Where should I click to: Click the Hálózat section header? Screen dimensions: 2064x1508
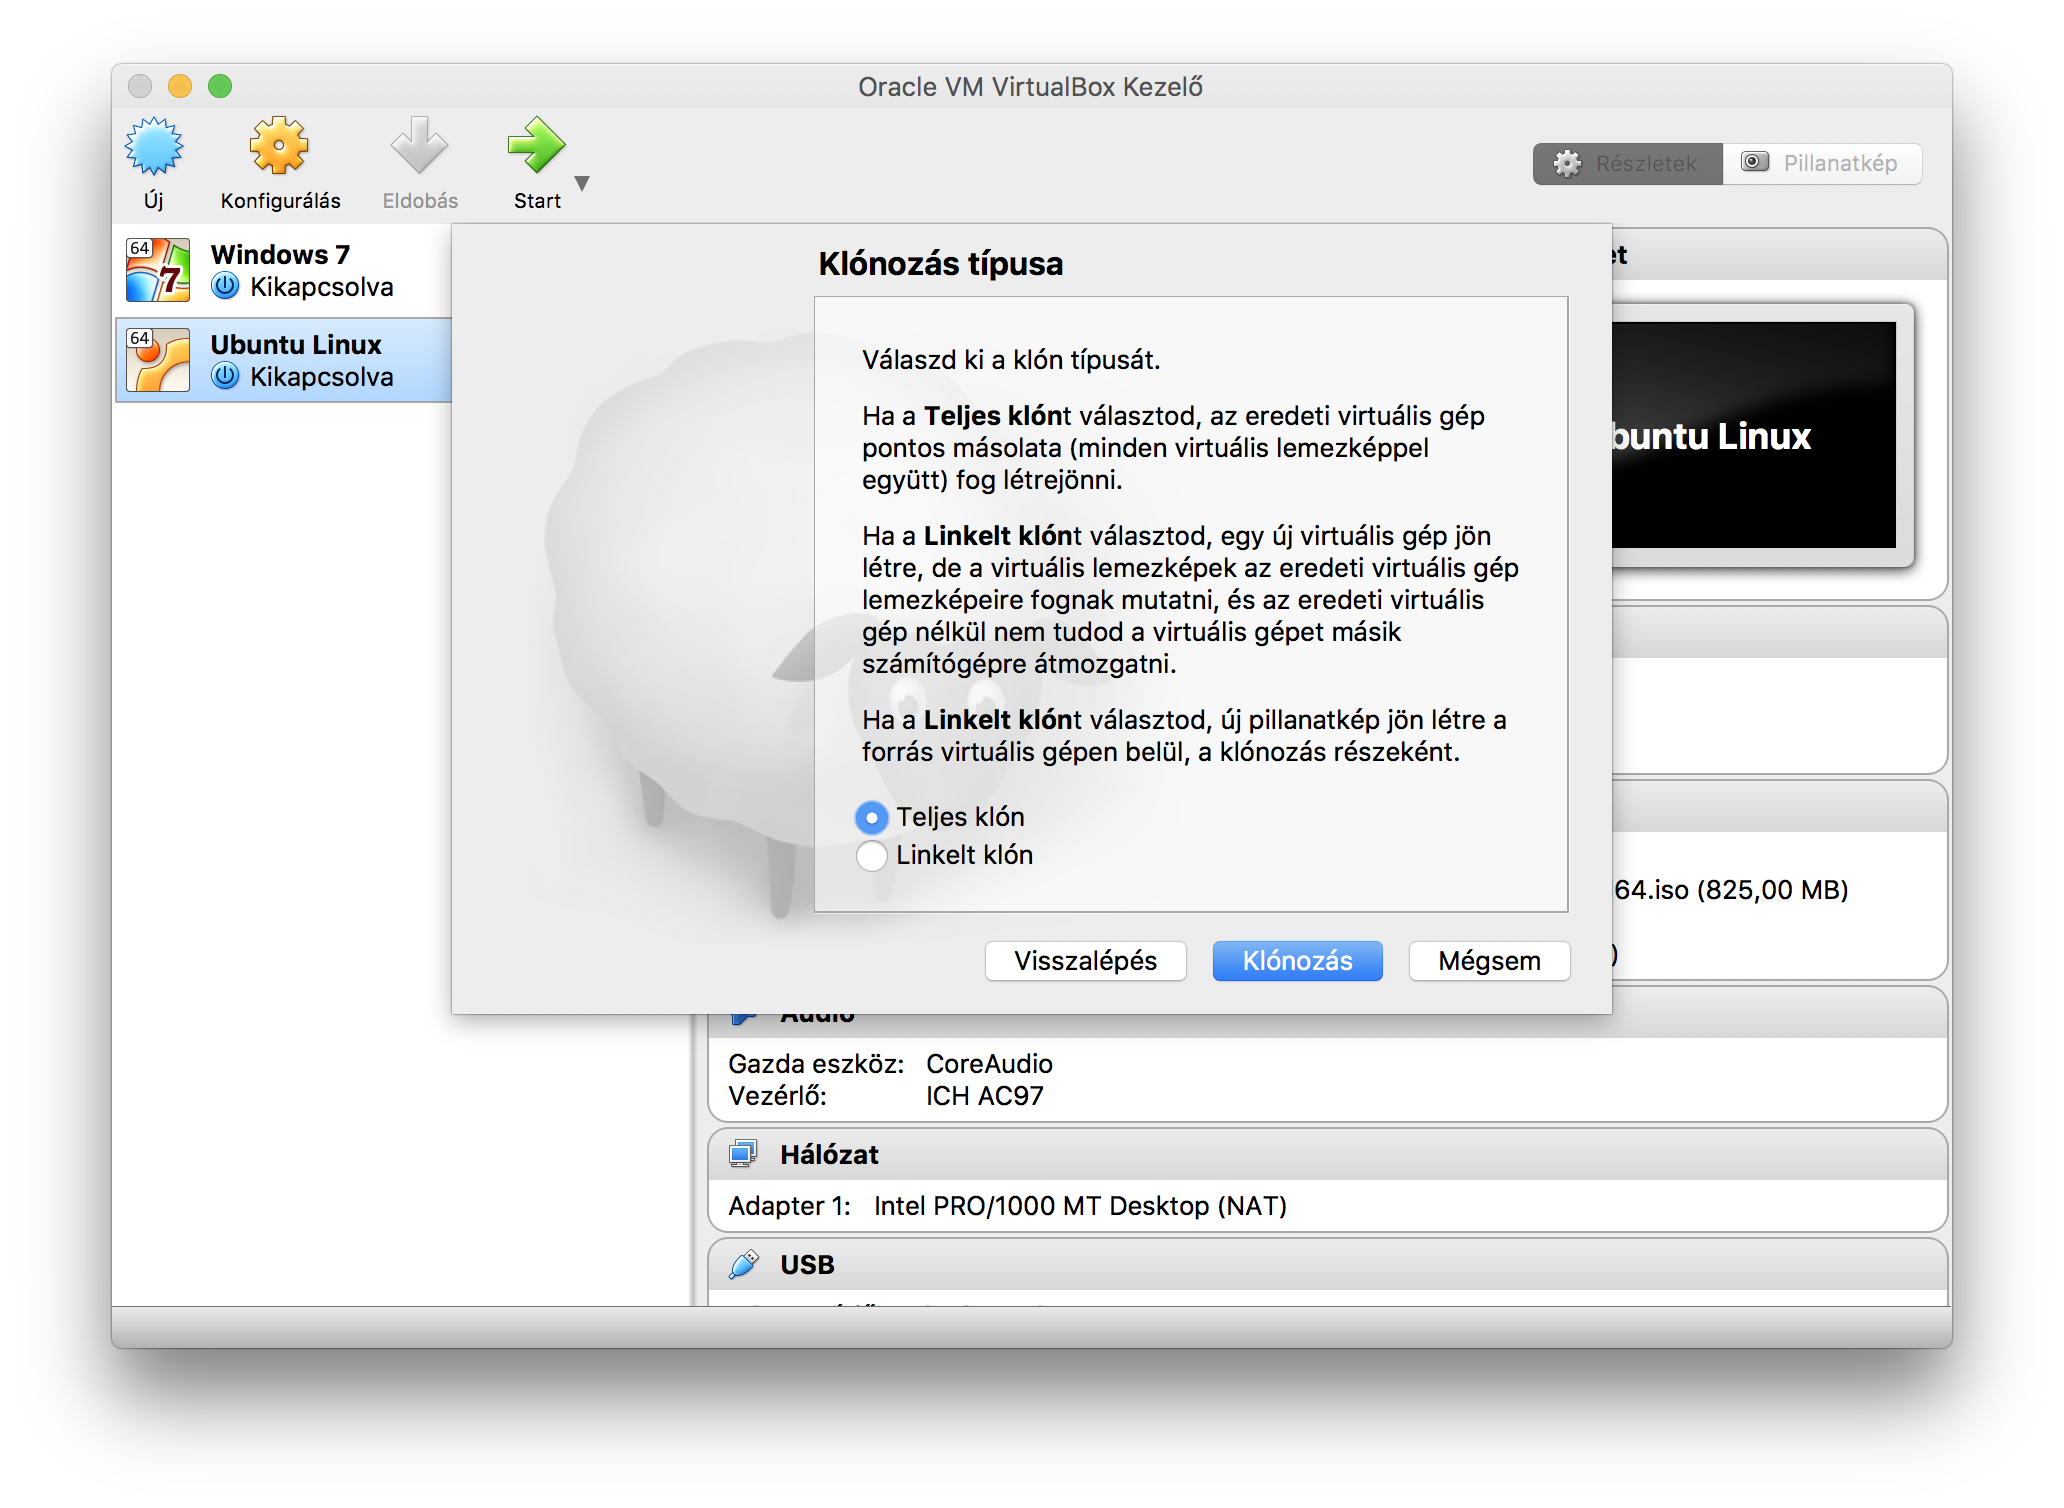tap(1327, 1154)
